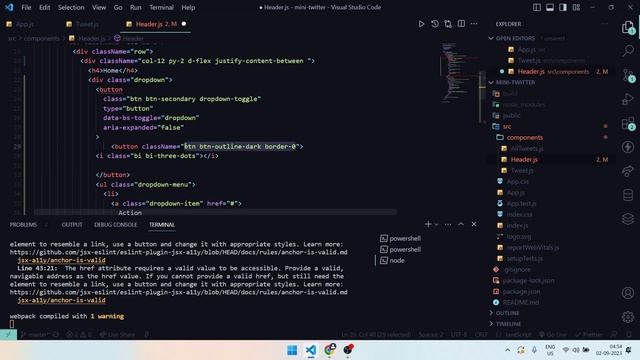This screenshot has width=640, height=360.
Task: Open the new terminal launch profile dropdown arrow
Action: coord(437,224)
